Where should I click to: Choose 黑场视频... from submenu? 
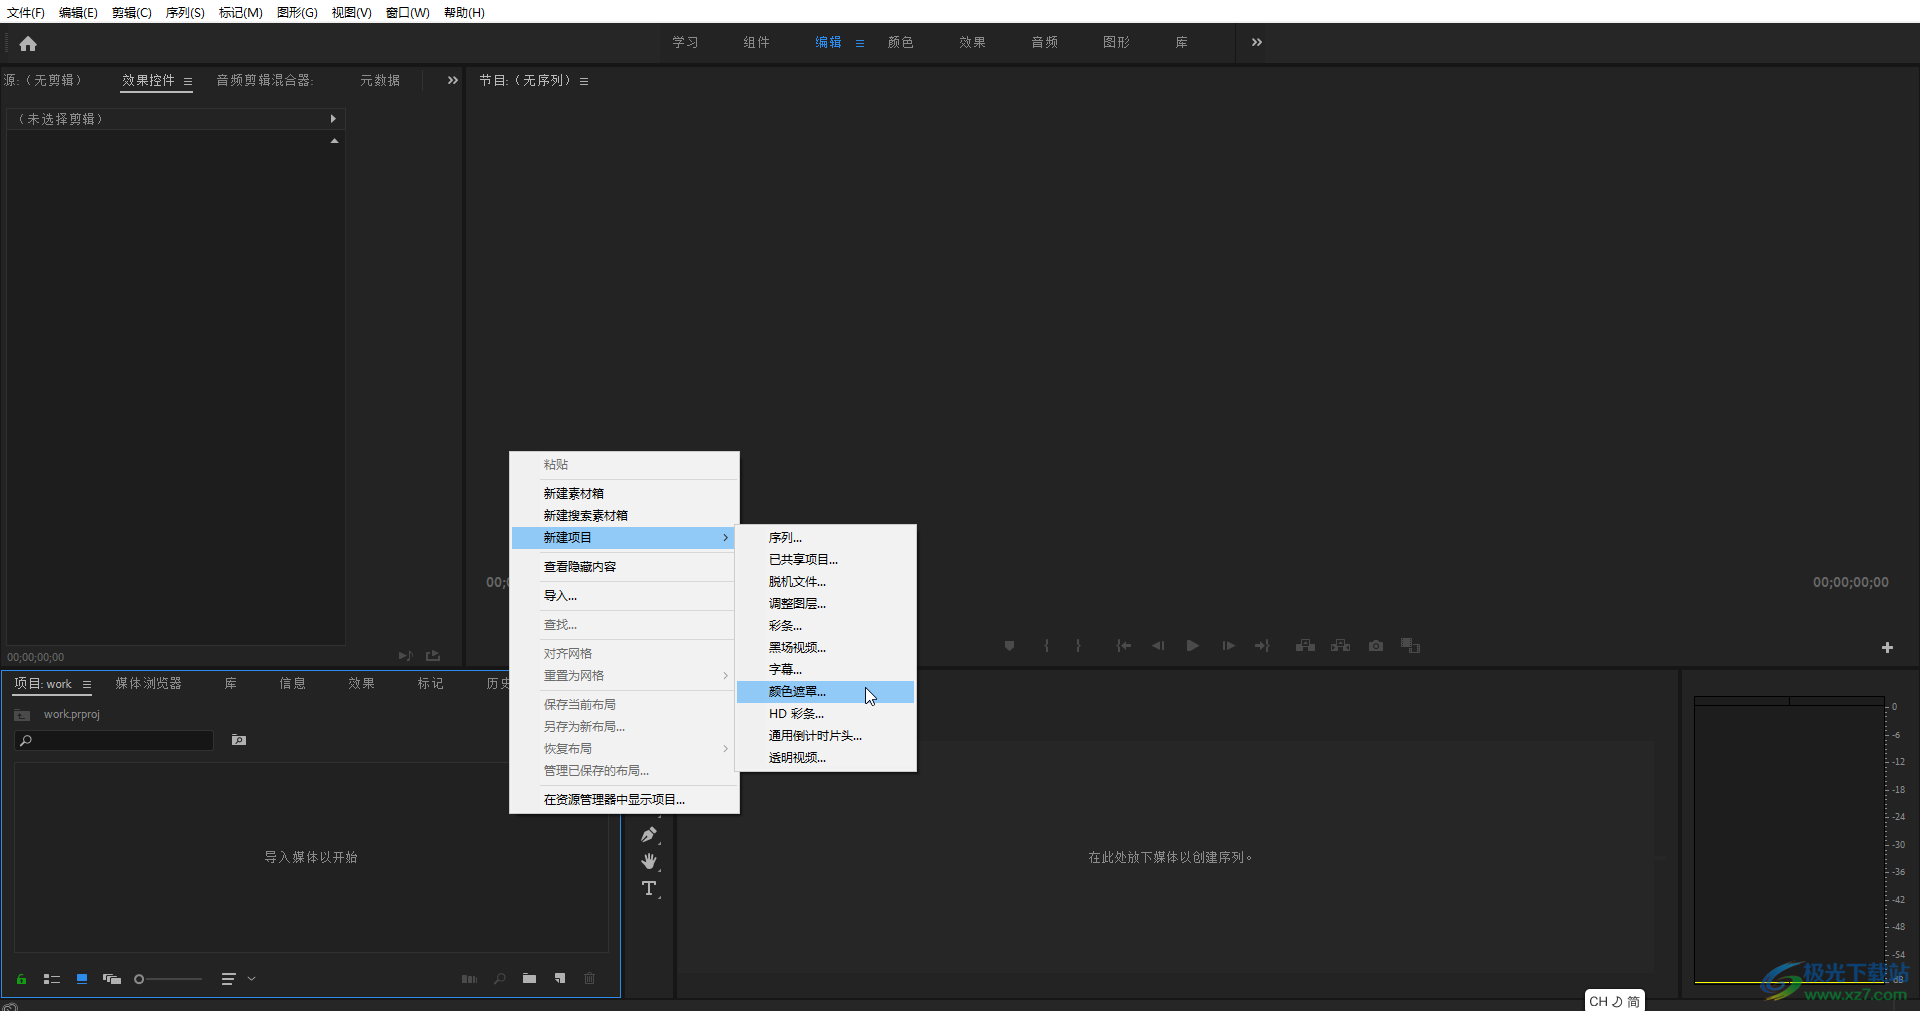(825, 648)
